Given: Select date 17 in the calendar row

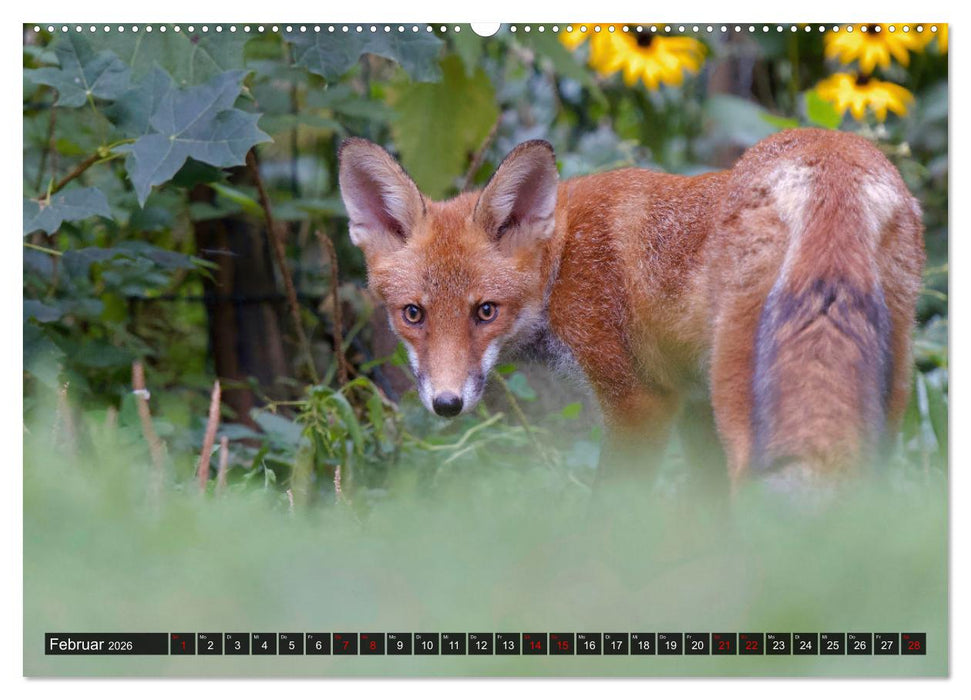Looking at the screenshot, I should coord(615,644).
